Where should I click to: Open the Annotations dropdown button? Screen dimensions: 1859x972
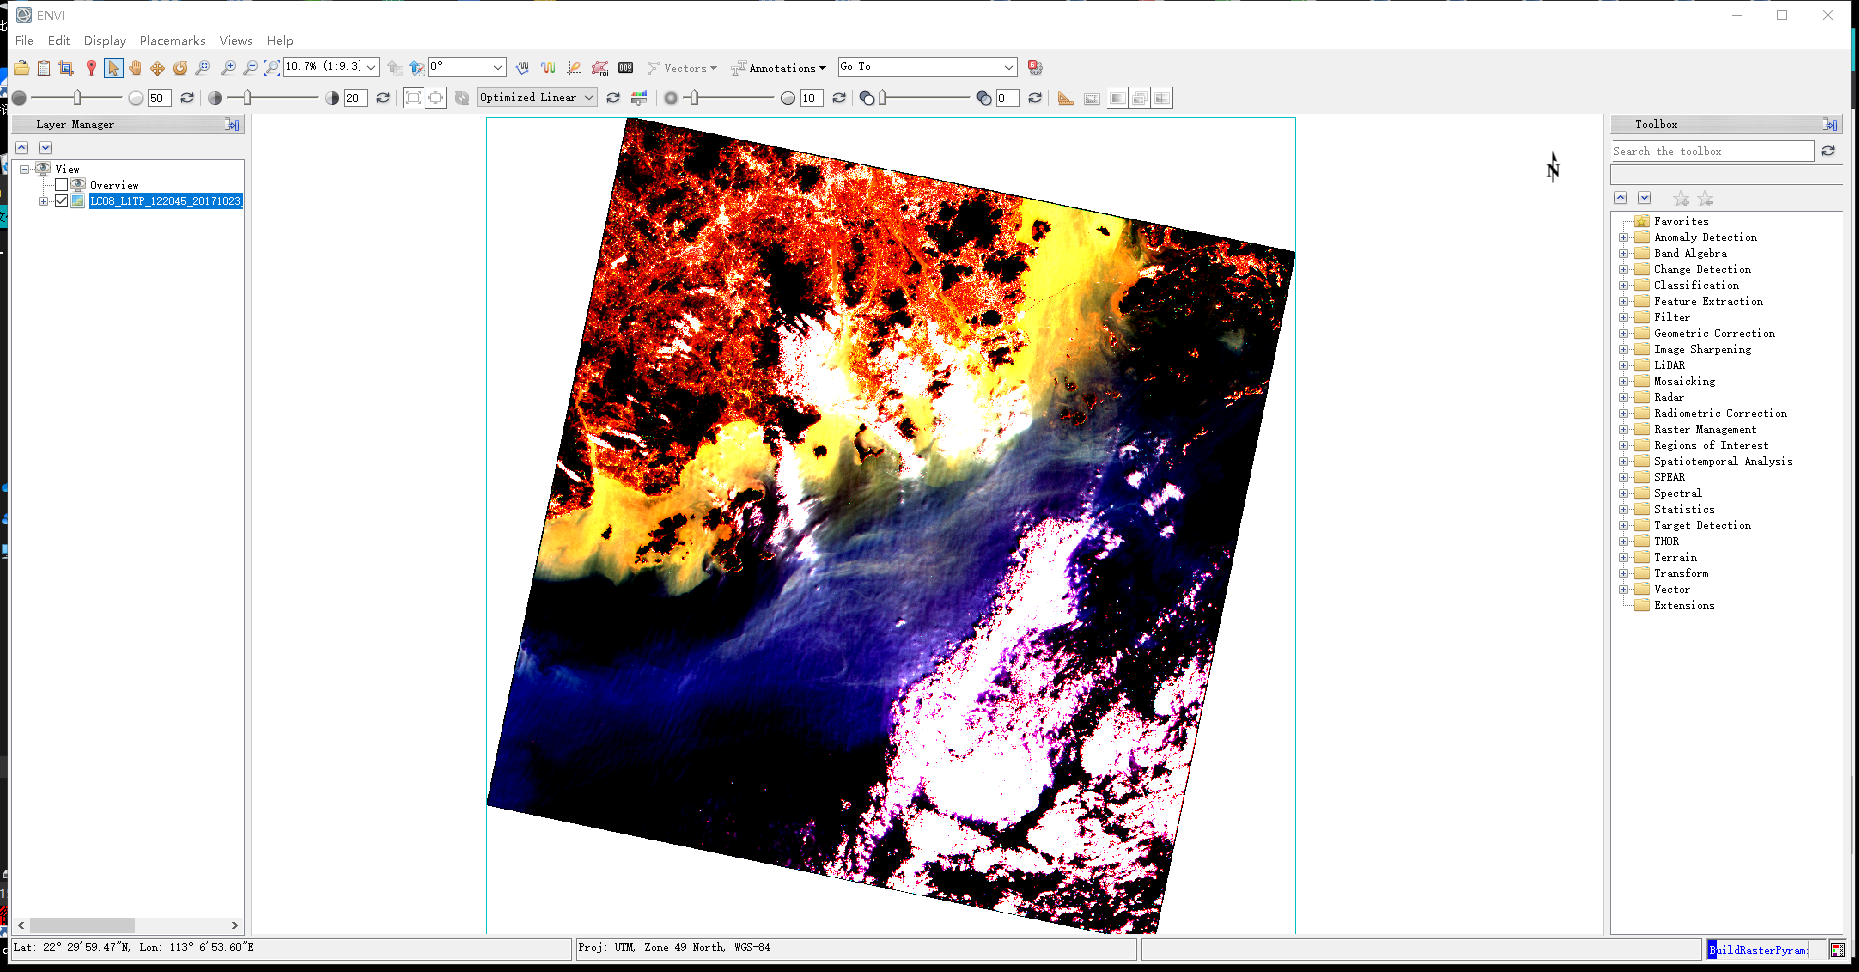pos(779,67)
